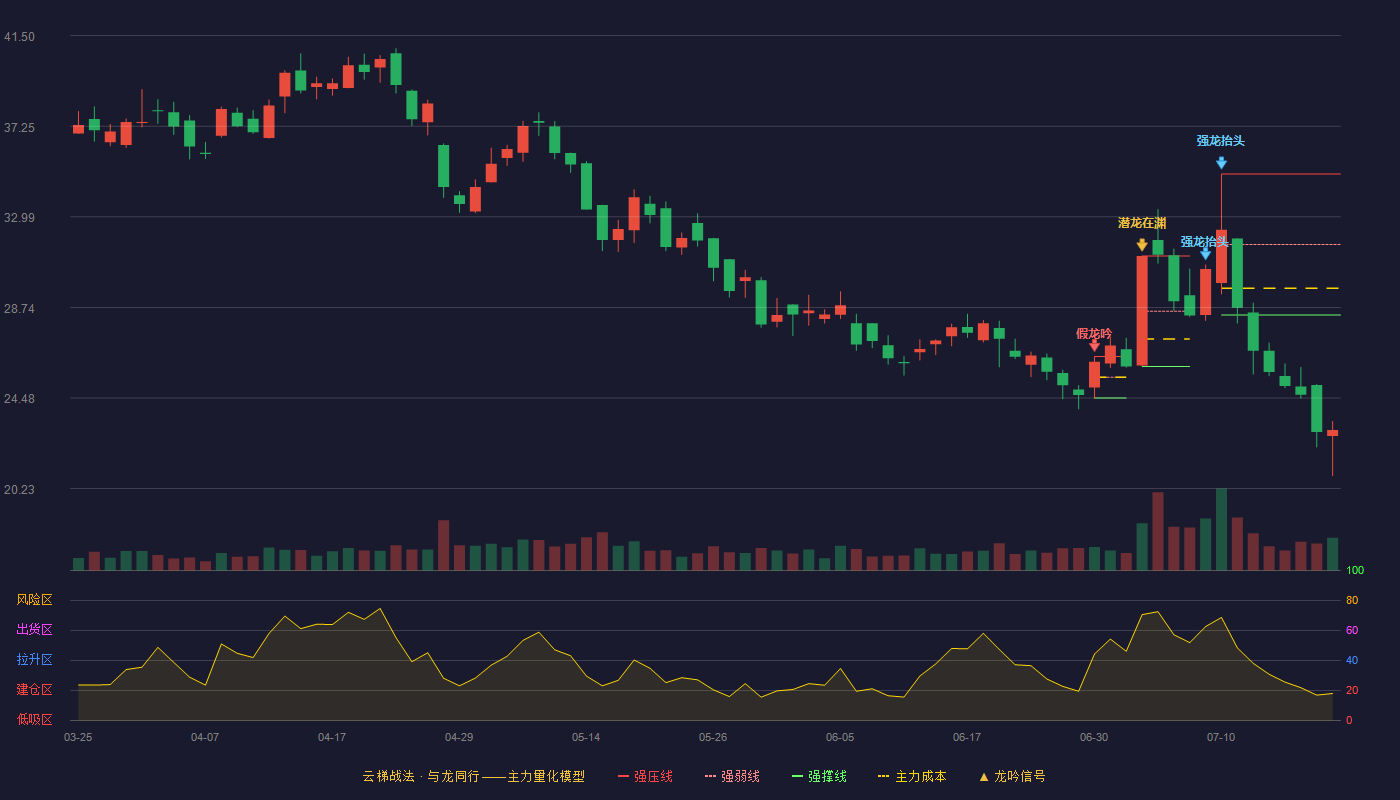Click the 06-30 date label

[1094, 737]
